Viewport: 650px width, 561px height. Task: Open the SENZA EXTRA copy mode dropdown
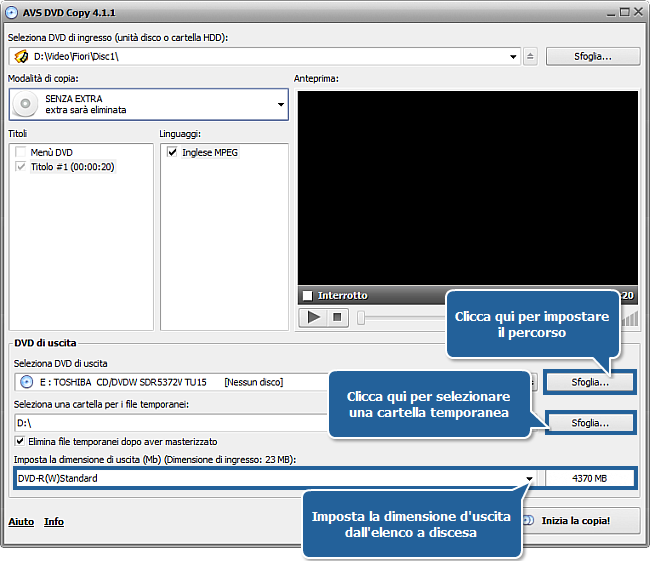[281, 104]
